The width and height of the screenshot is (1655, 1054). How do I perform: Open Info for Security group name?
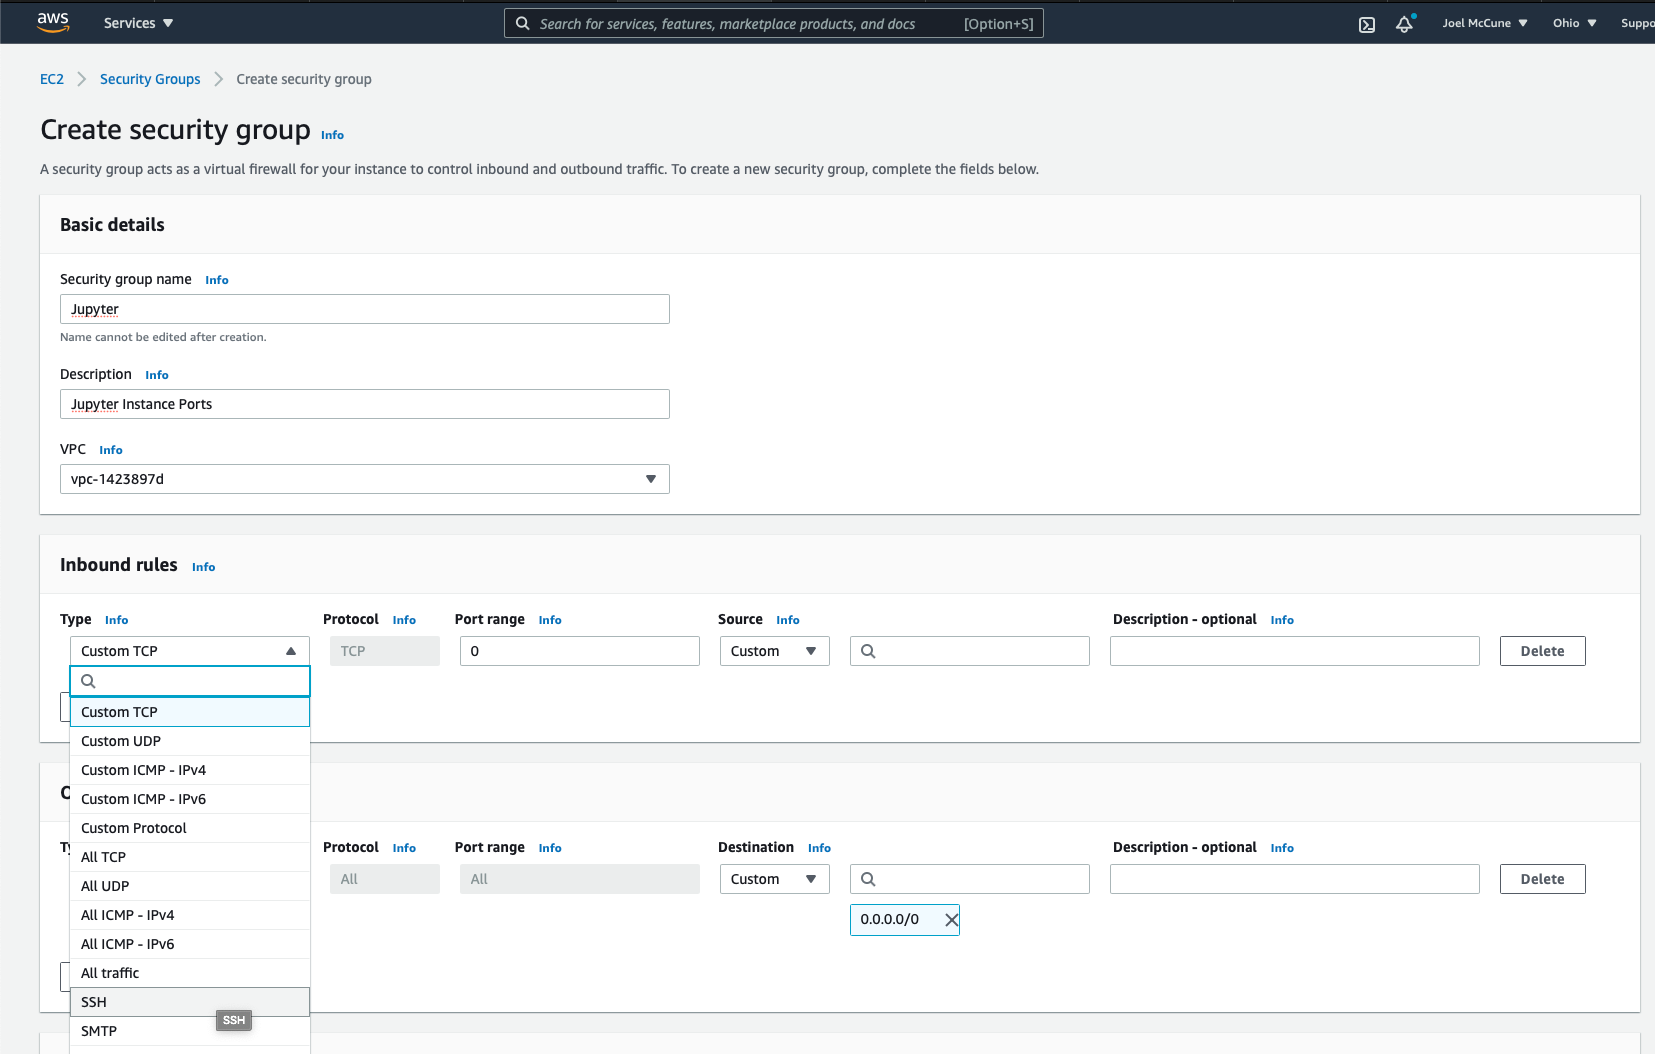pos(217,280)
